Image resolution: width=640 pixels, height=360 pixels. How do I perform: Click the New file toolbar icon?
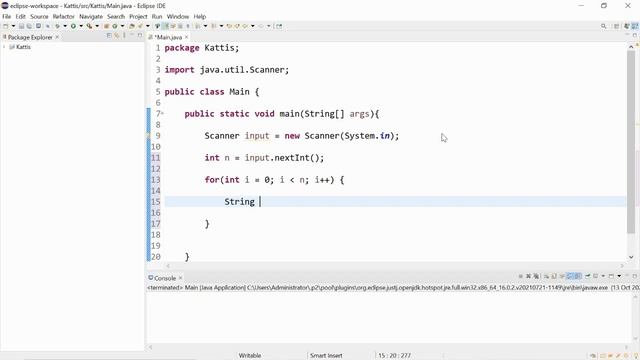pos(5,26)
